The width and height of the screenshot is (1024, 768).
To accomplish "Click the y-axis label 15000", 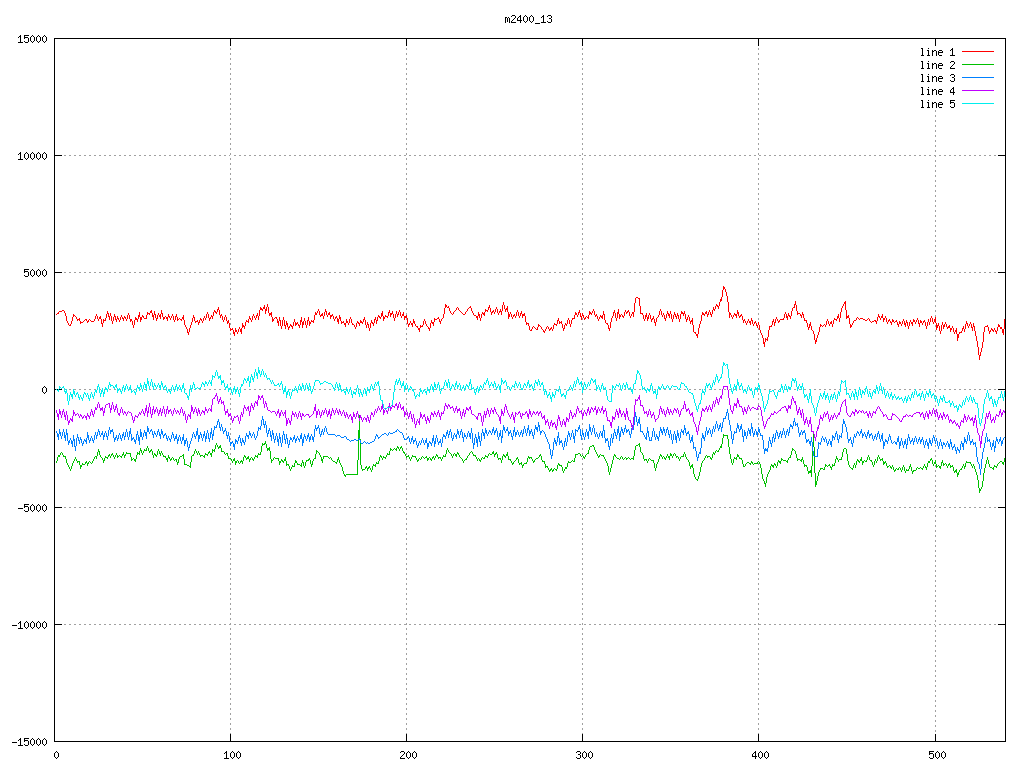I will pos(32,39).
